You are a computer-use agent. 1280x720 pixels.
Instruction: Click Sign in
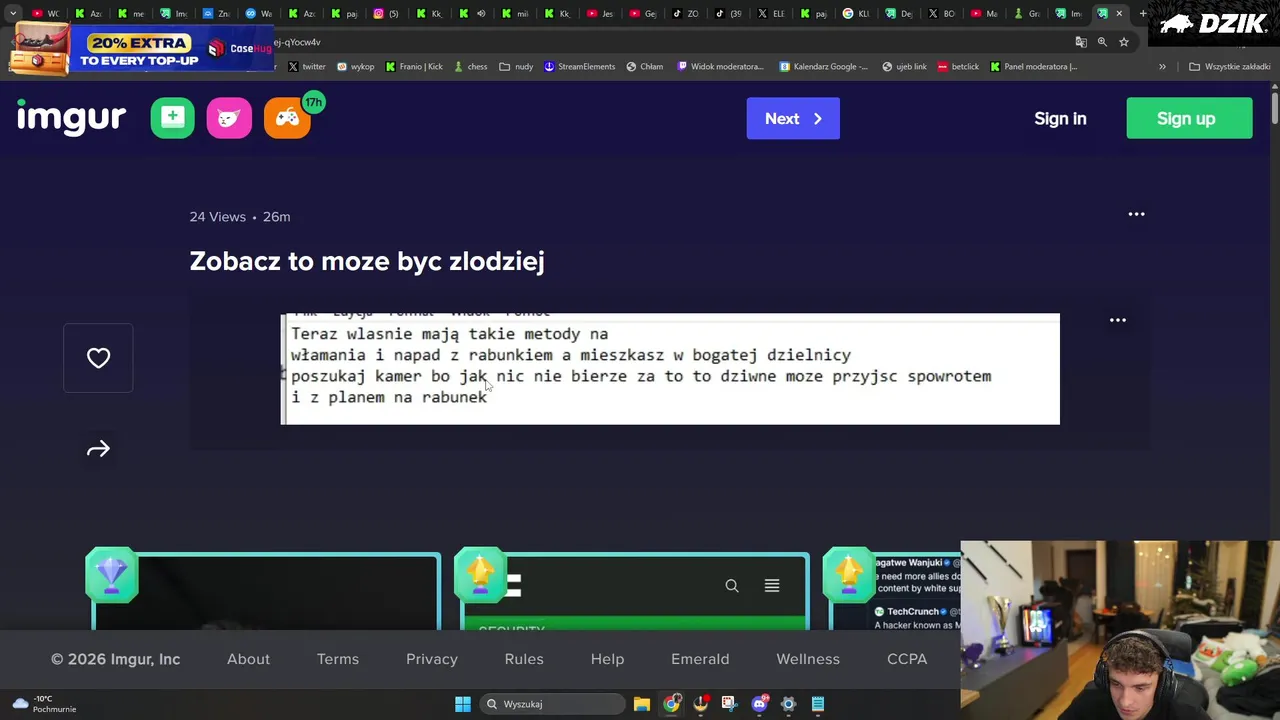click(x=1060, y=118)
